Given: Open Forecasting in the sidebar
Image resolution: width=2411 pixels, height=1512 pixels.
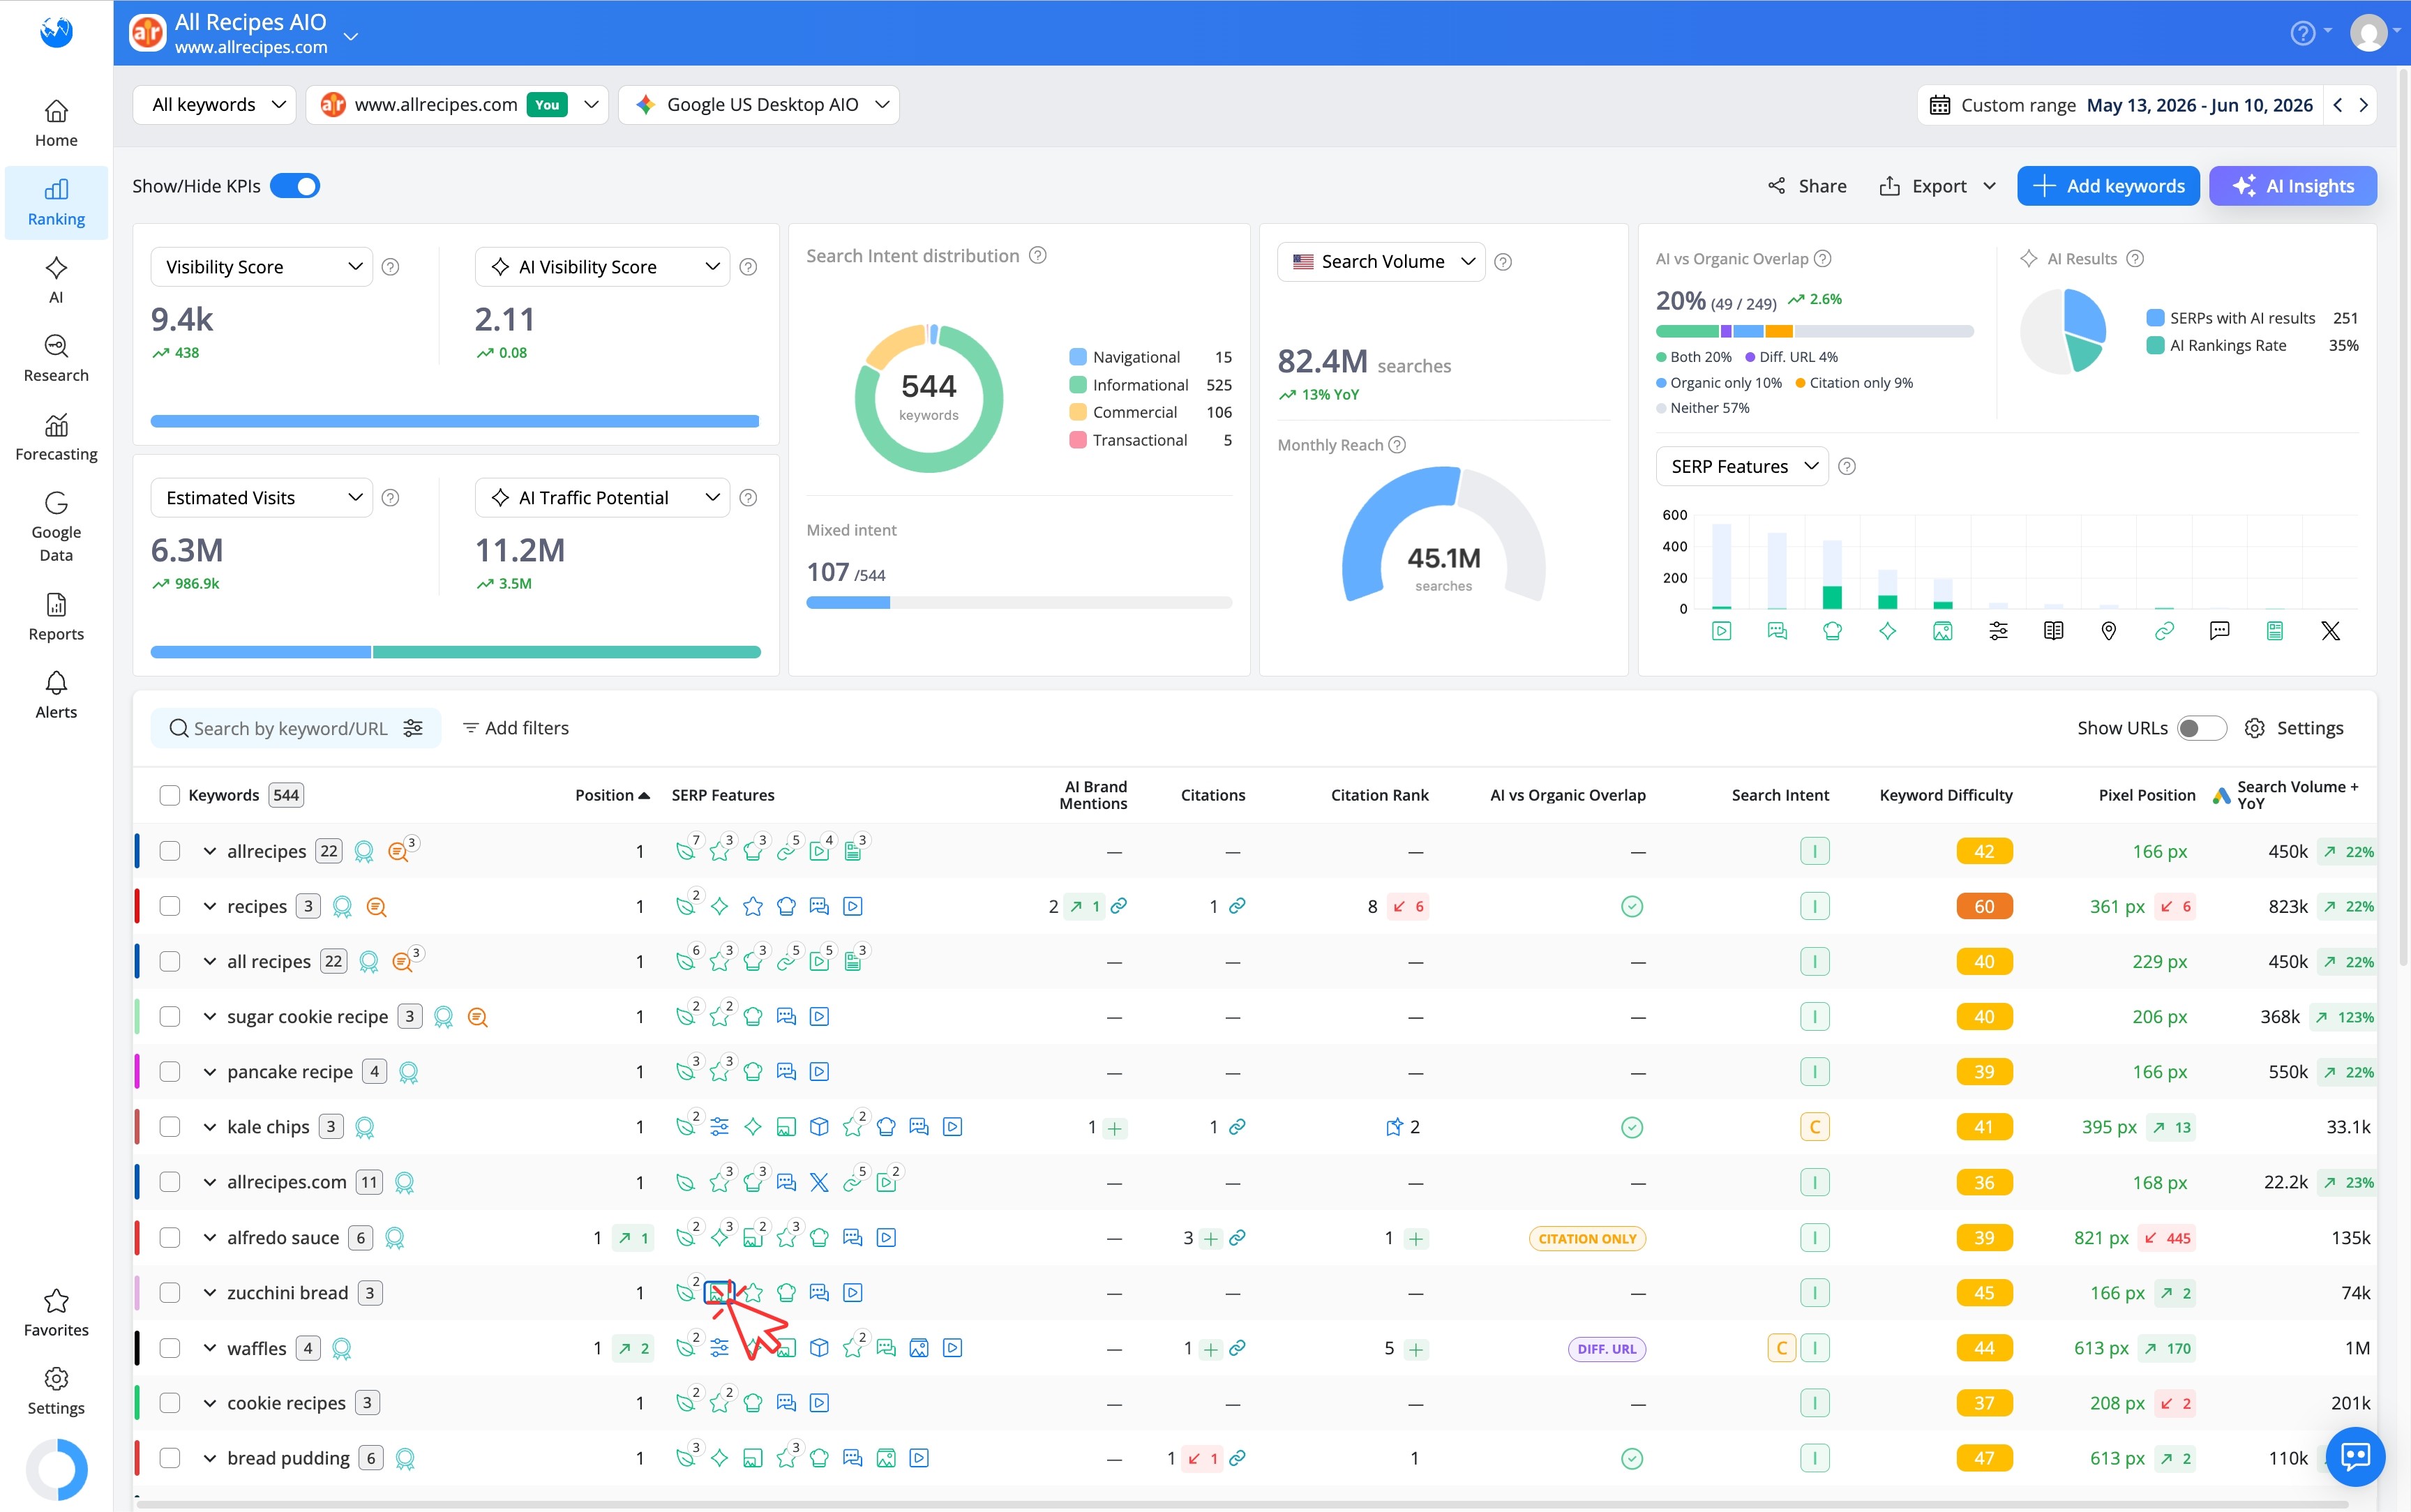Looking at the screenshot, I should [x=56, y=438].
